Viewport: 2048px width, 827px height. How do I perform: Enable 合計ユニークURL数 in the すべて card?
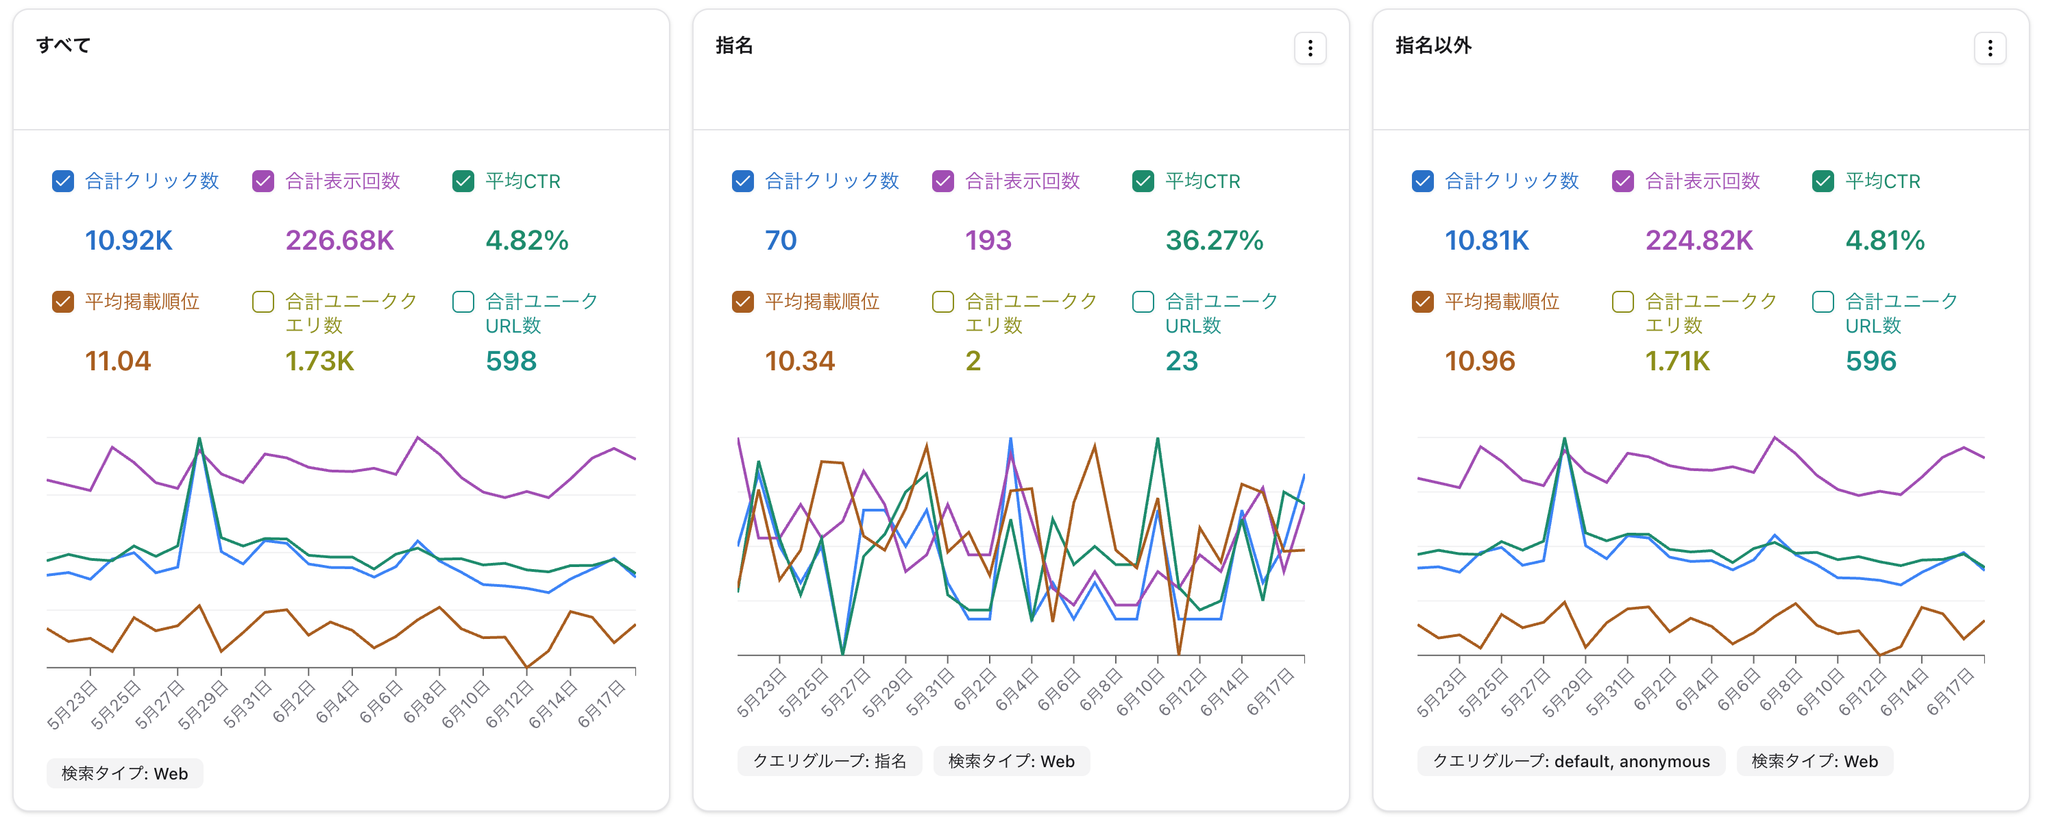click(x=463, y=302)
